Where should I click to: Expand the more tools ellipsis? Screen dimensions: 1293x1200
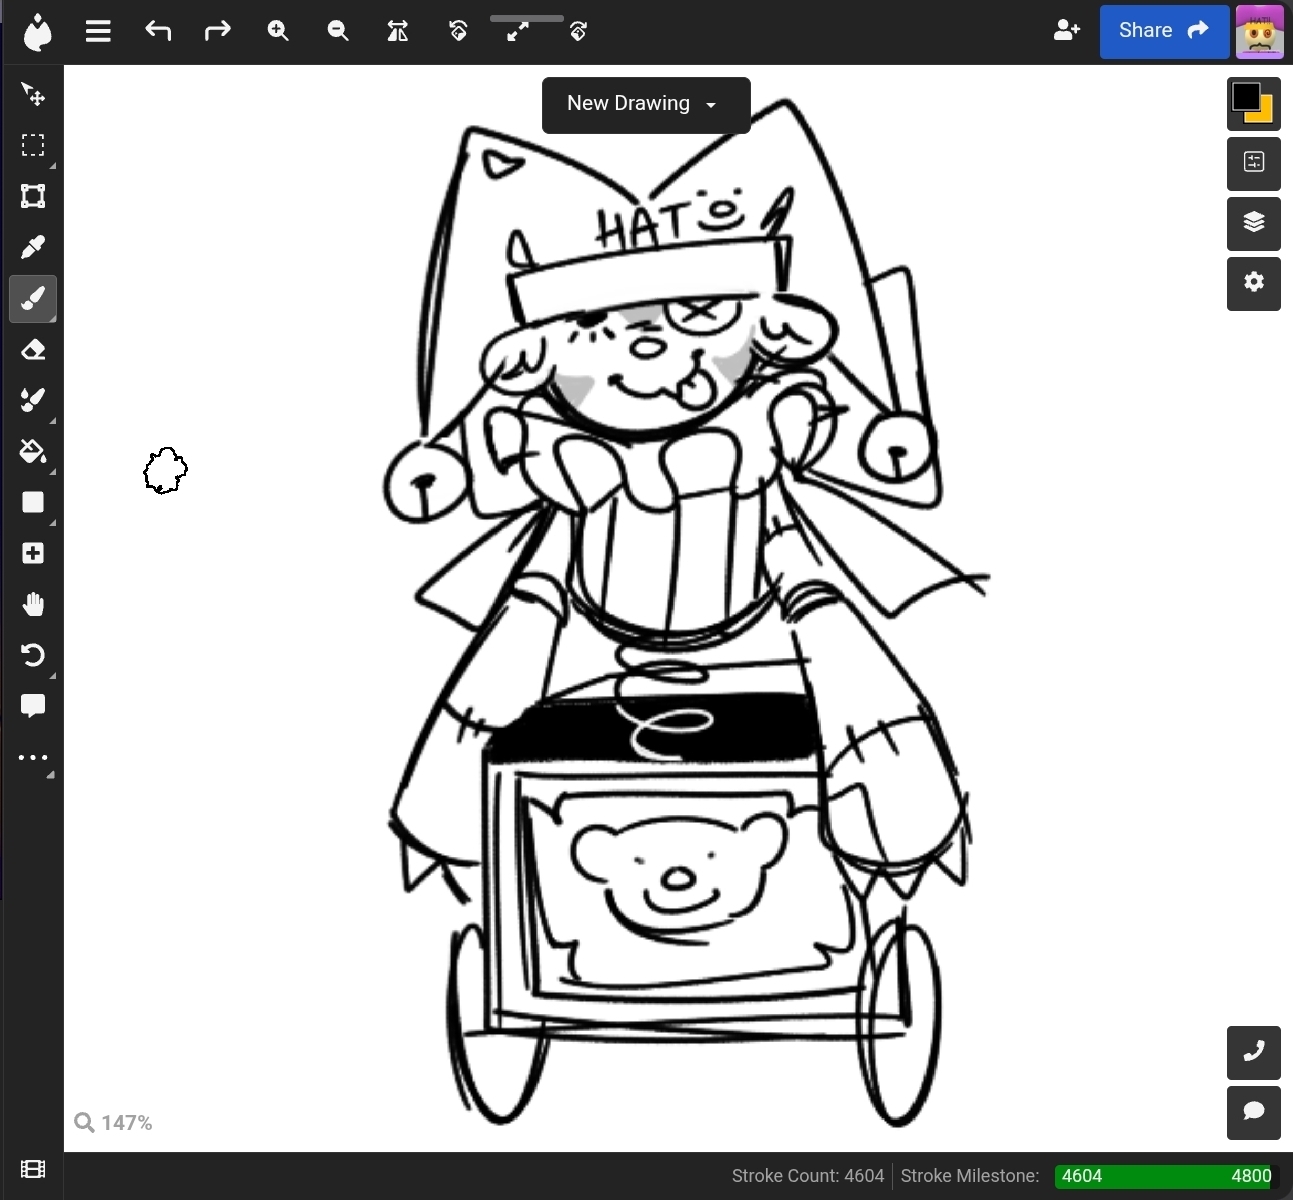(x=33, y=758)
